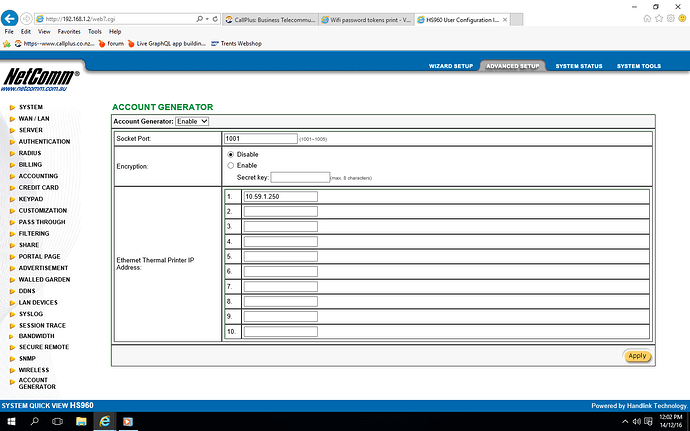Open the File menu
Image resolution: width=690 pixels, height=431 pixels.
(9, 32)
